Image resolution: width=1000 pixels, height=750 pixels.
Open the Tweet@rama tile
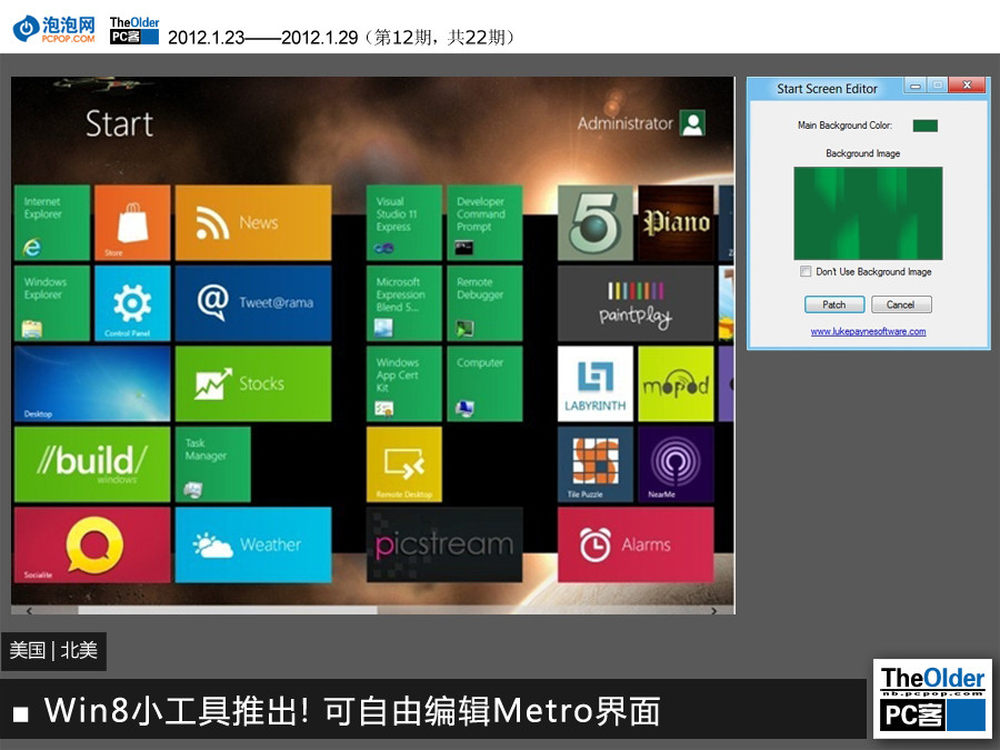click(253, 304)
